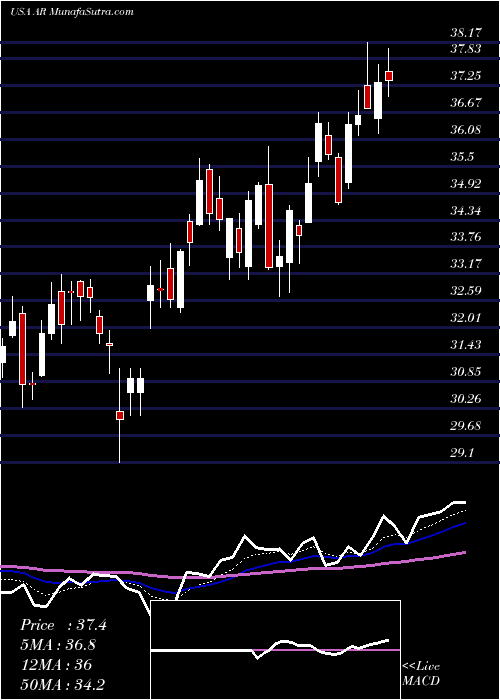Screen dimensions: 500x700
Task: Click the 5MA : 36.8 readout
Action: coord(58,645)
